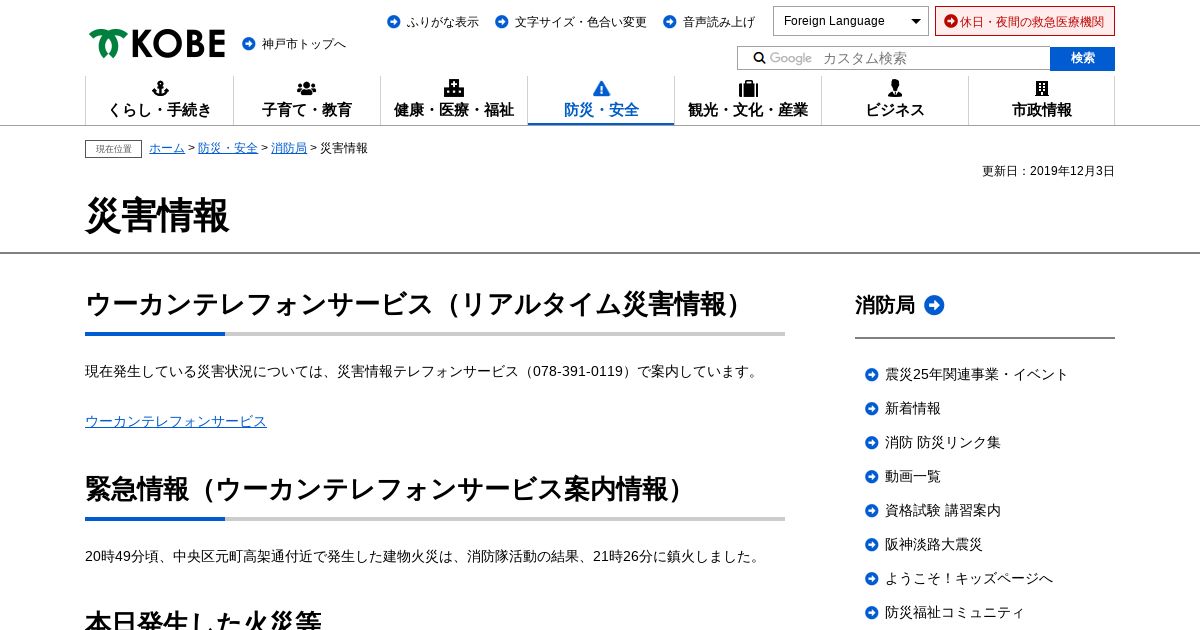Viewport: 1200px width, 630px height.
Task: Click anchor icon above くらし・手続き
Action: coord(160,88)
